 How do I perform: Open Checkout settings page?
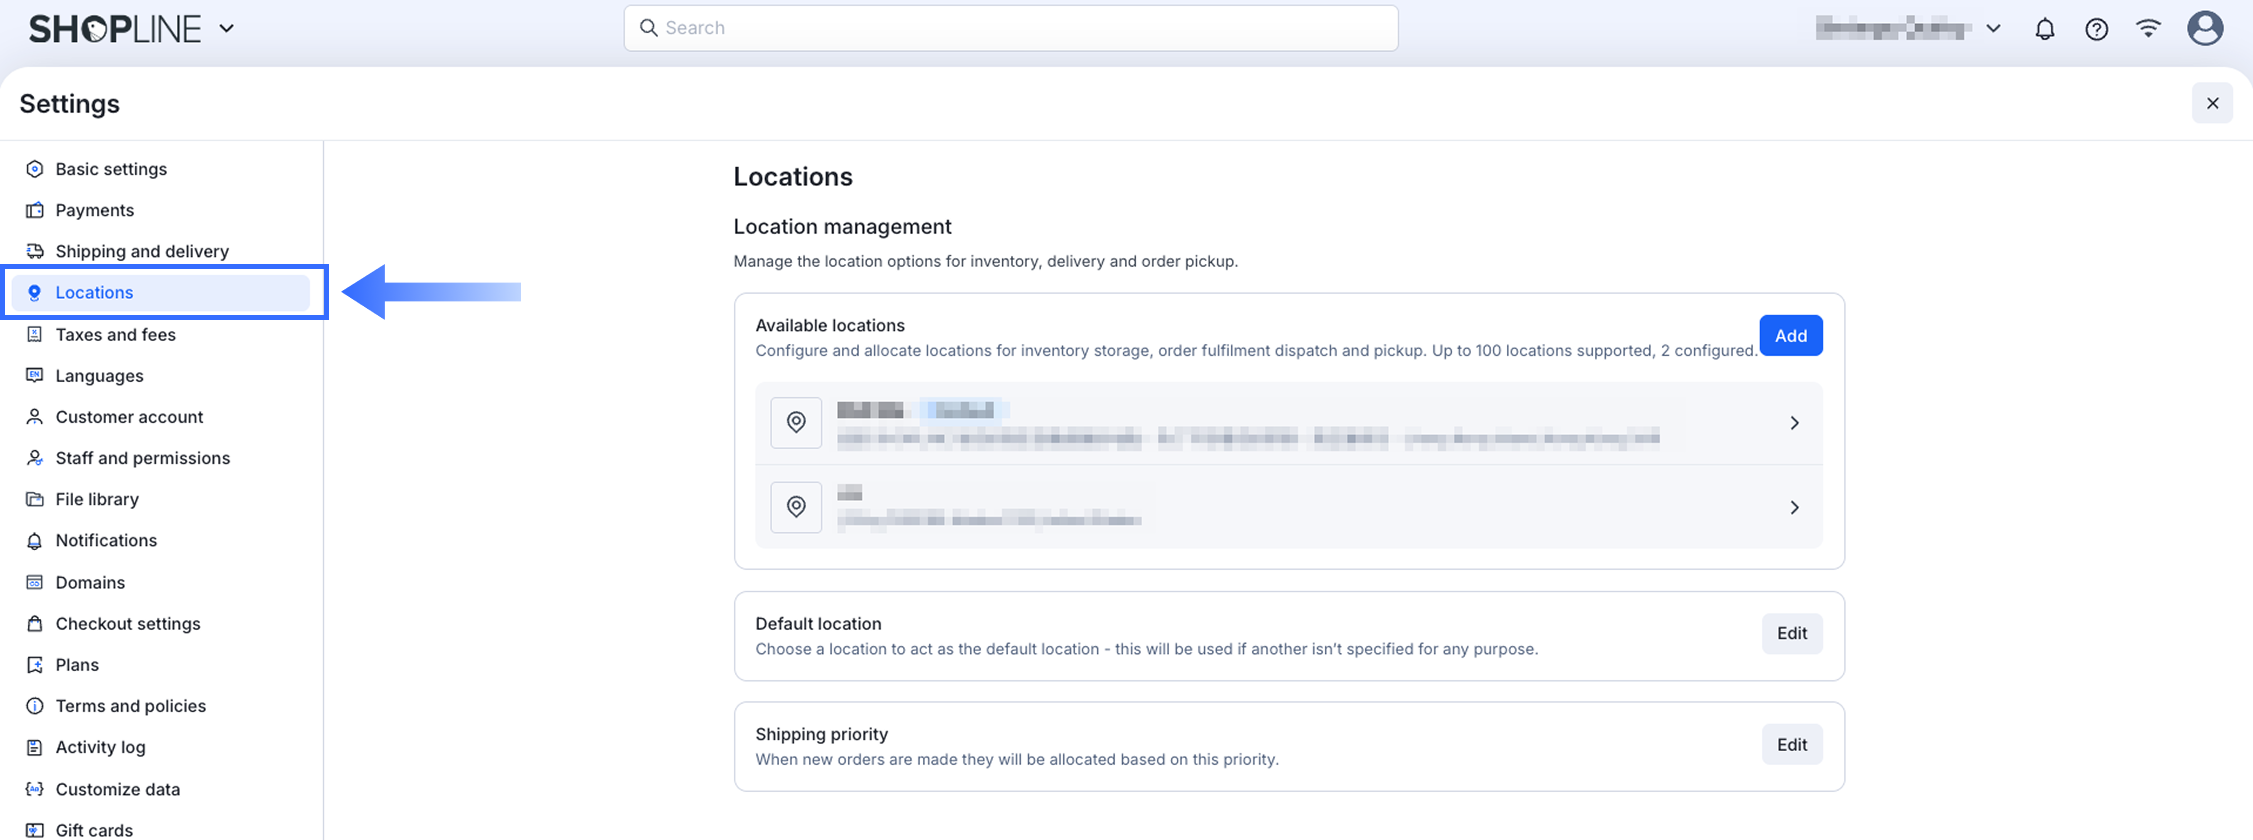(128, 623)
